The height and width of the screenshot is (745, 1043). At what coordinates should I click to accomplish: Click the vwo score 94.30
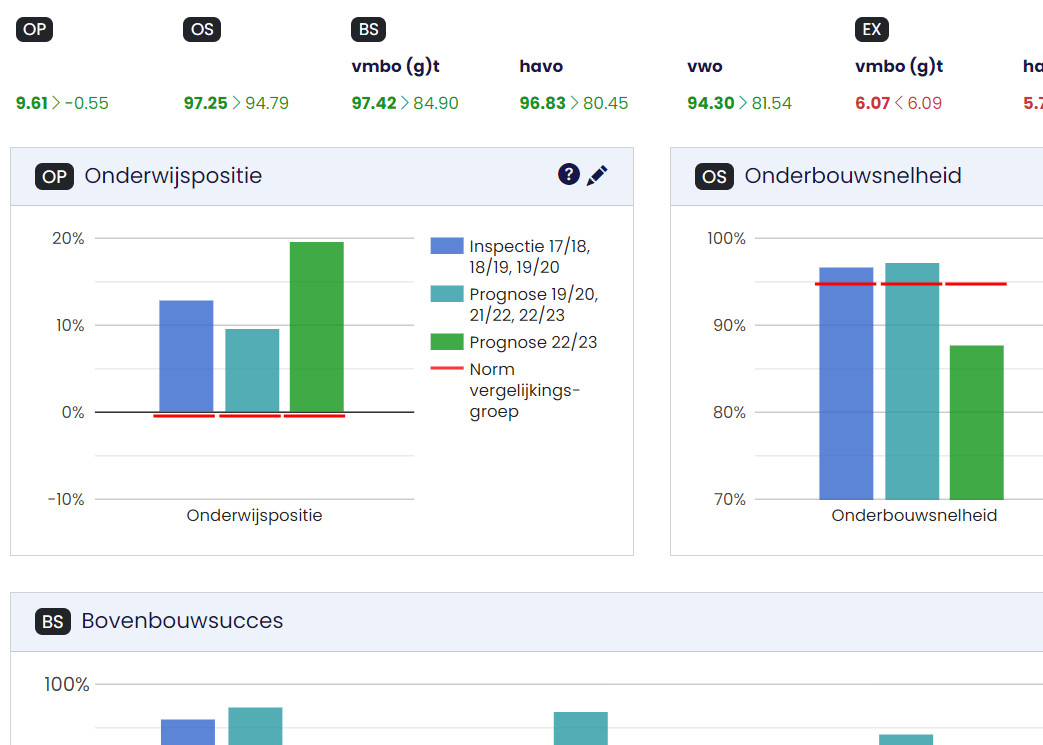[710, 103]
